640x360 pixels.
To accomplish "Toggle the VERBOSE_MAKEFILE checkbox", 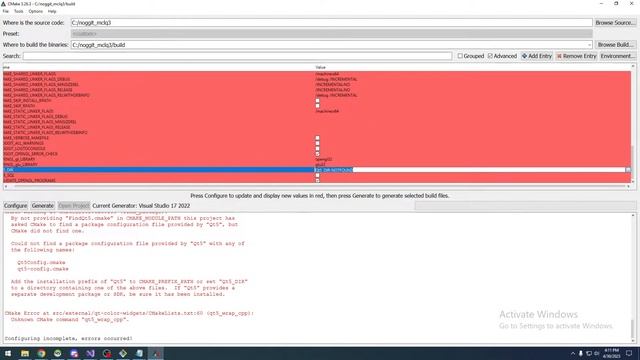I will (x=318, y=138).
